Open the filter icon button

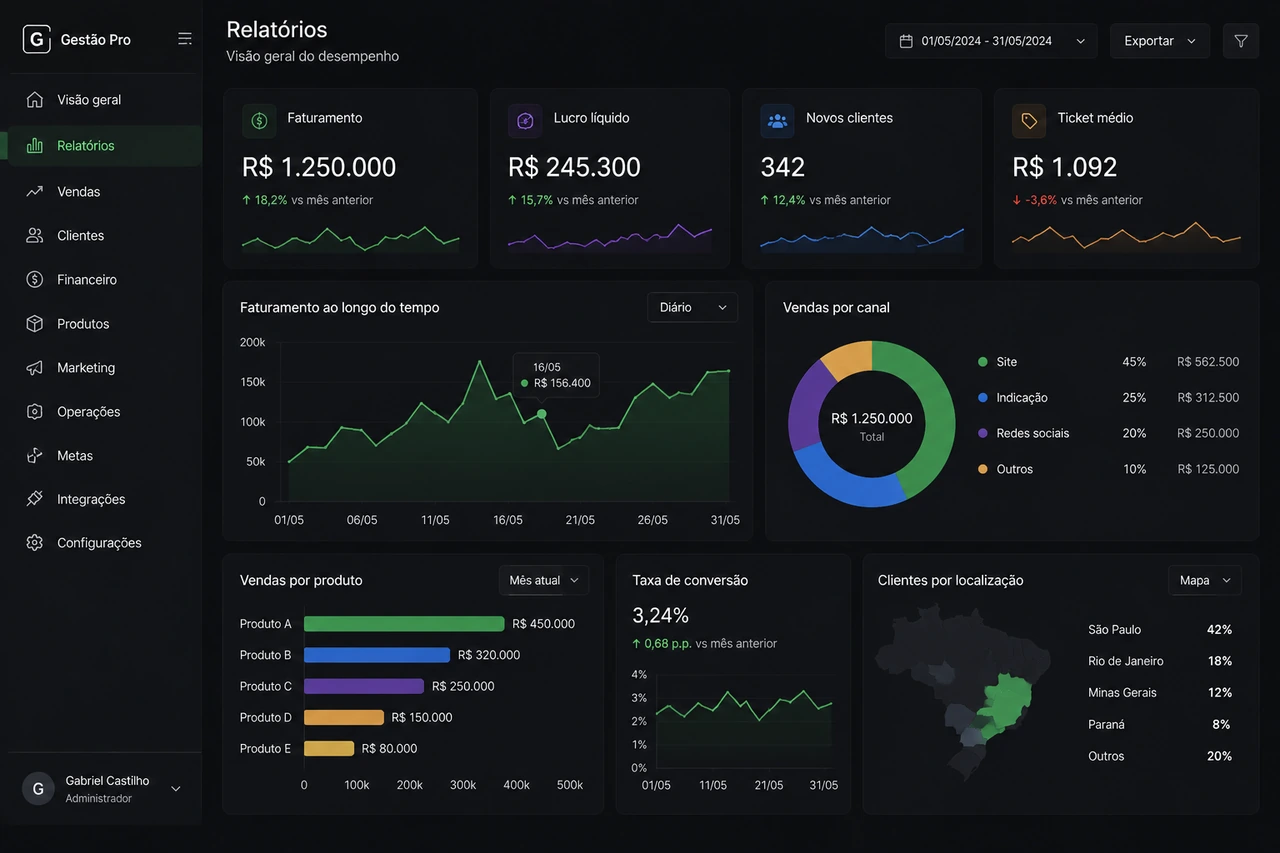[x=1241, y=41]
